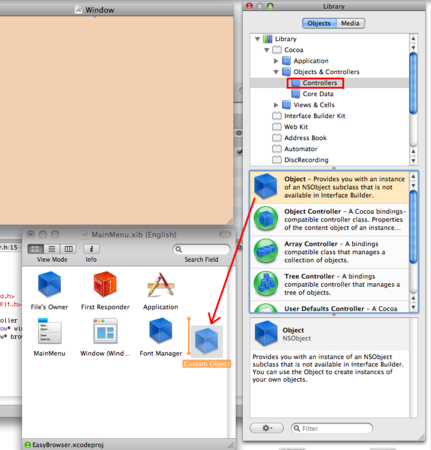This screenshot has height=450, width=431.
Task: Select the MainMenu object icon
Action: 49,331
